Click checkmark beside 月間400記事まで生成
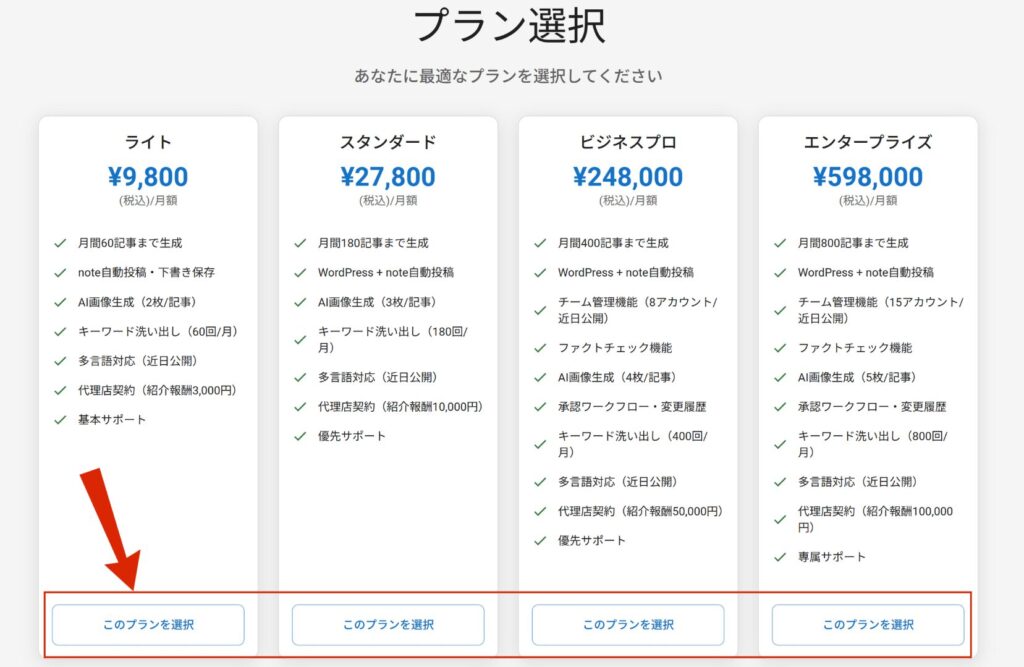Image resolution: width=1024 pixels, height=667 pixels. click(540, 243)
